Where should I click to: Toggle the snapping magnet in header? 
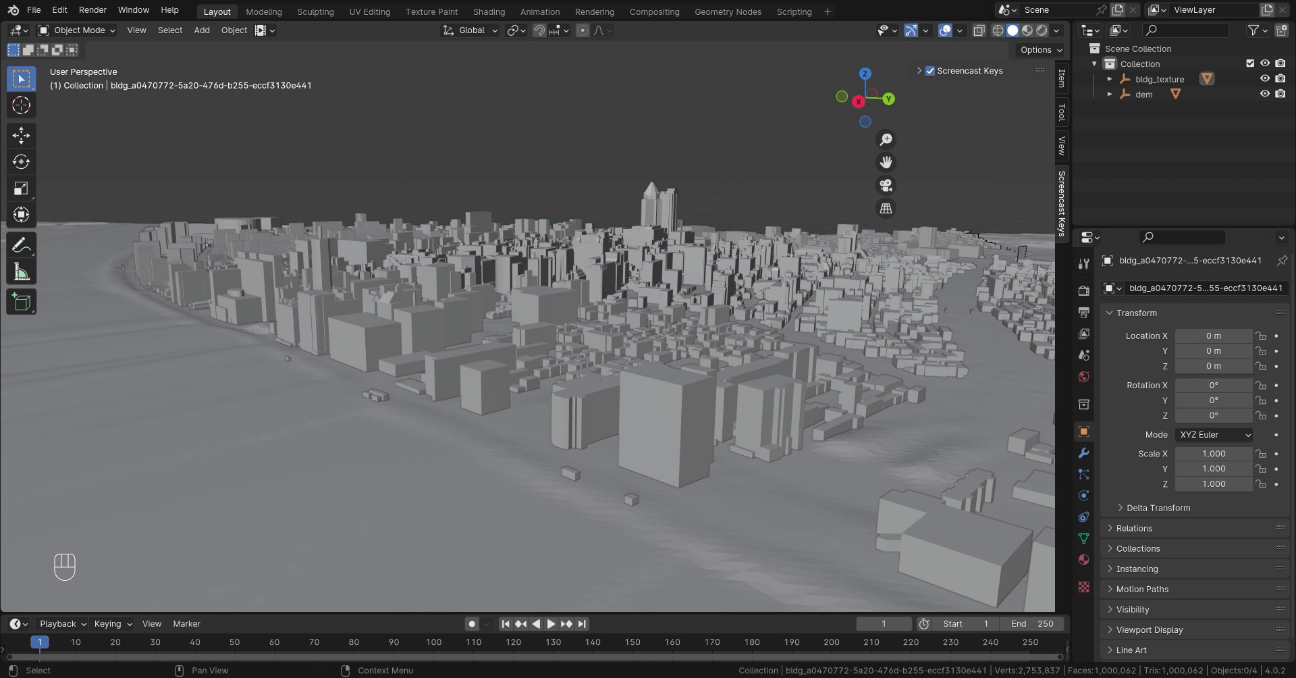tap(539, 30)
